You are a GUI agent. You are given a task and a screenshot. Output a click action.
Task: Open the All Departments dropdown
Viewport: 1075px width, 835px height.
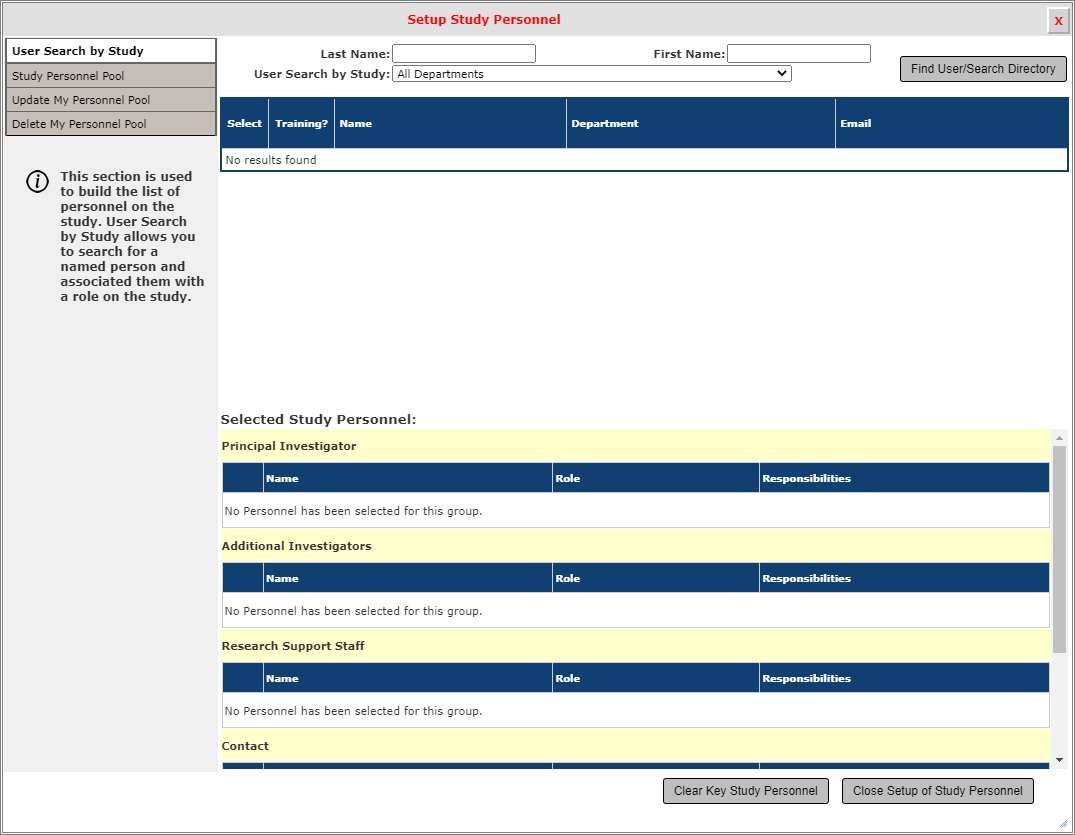(592, 73)
